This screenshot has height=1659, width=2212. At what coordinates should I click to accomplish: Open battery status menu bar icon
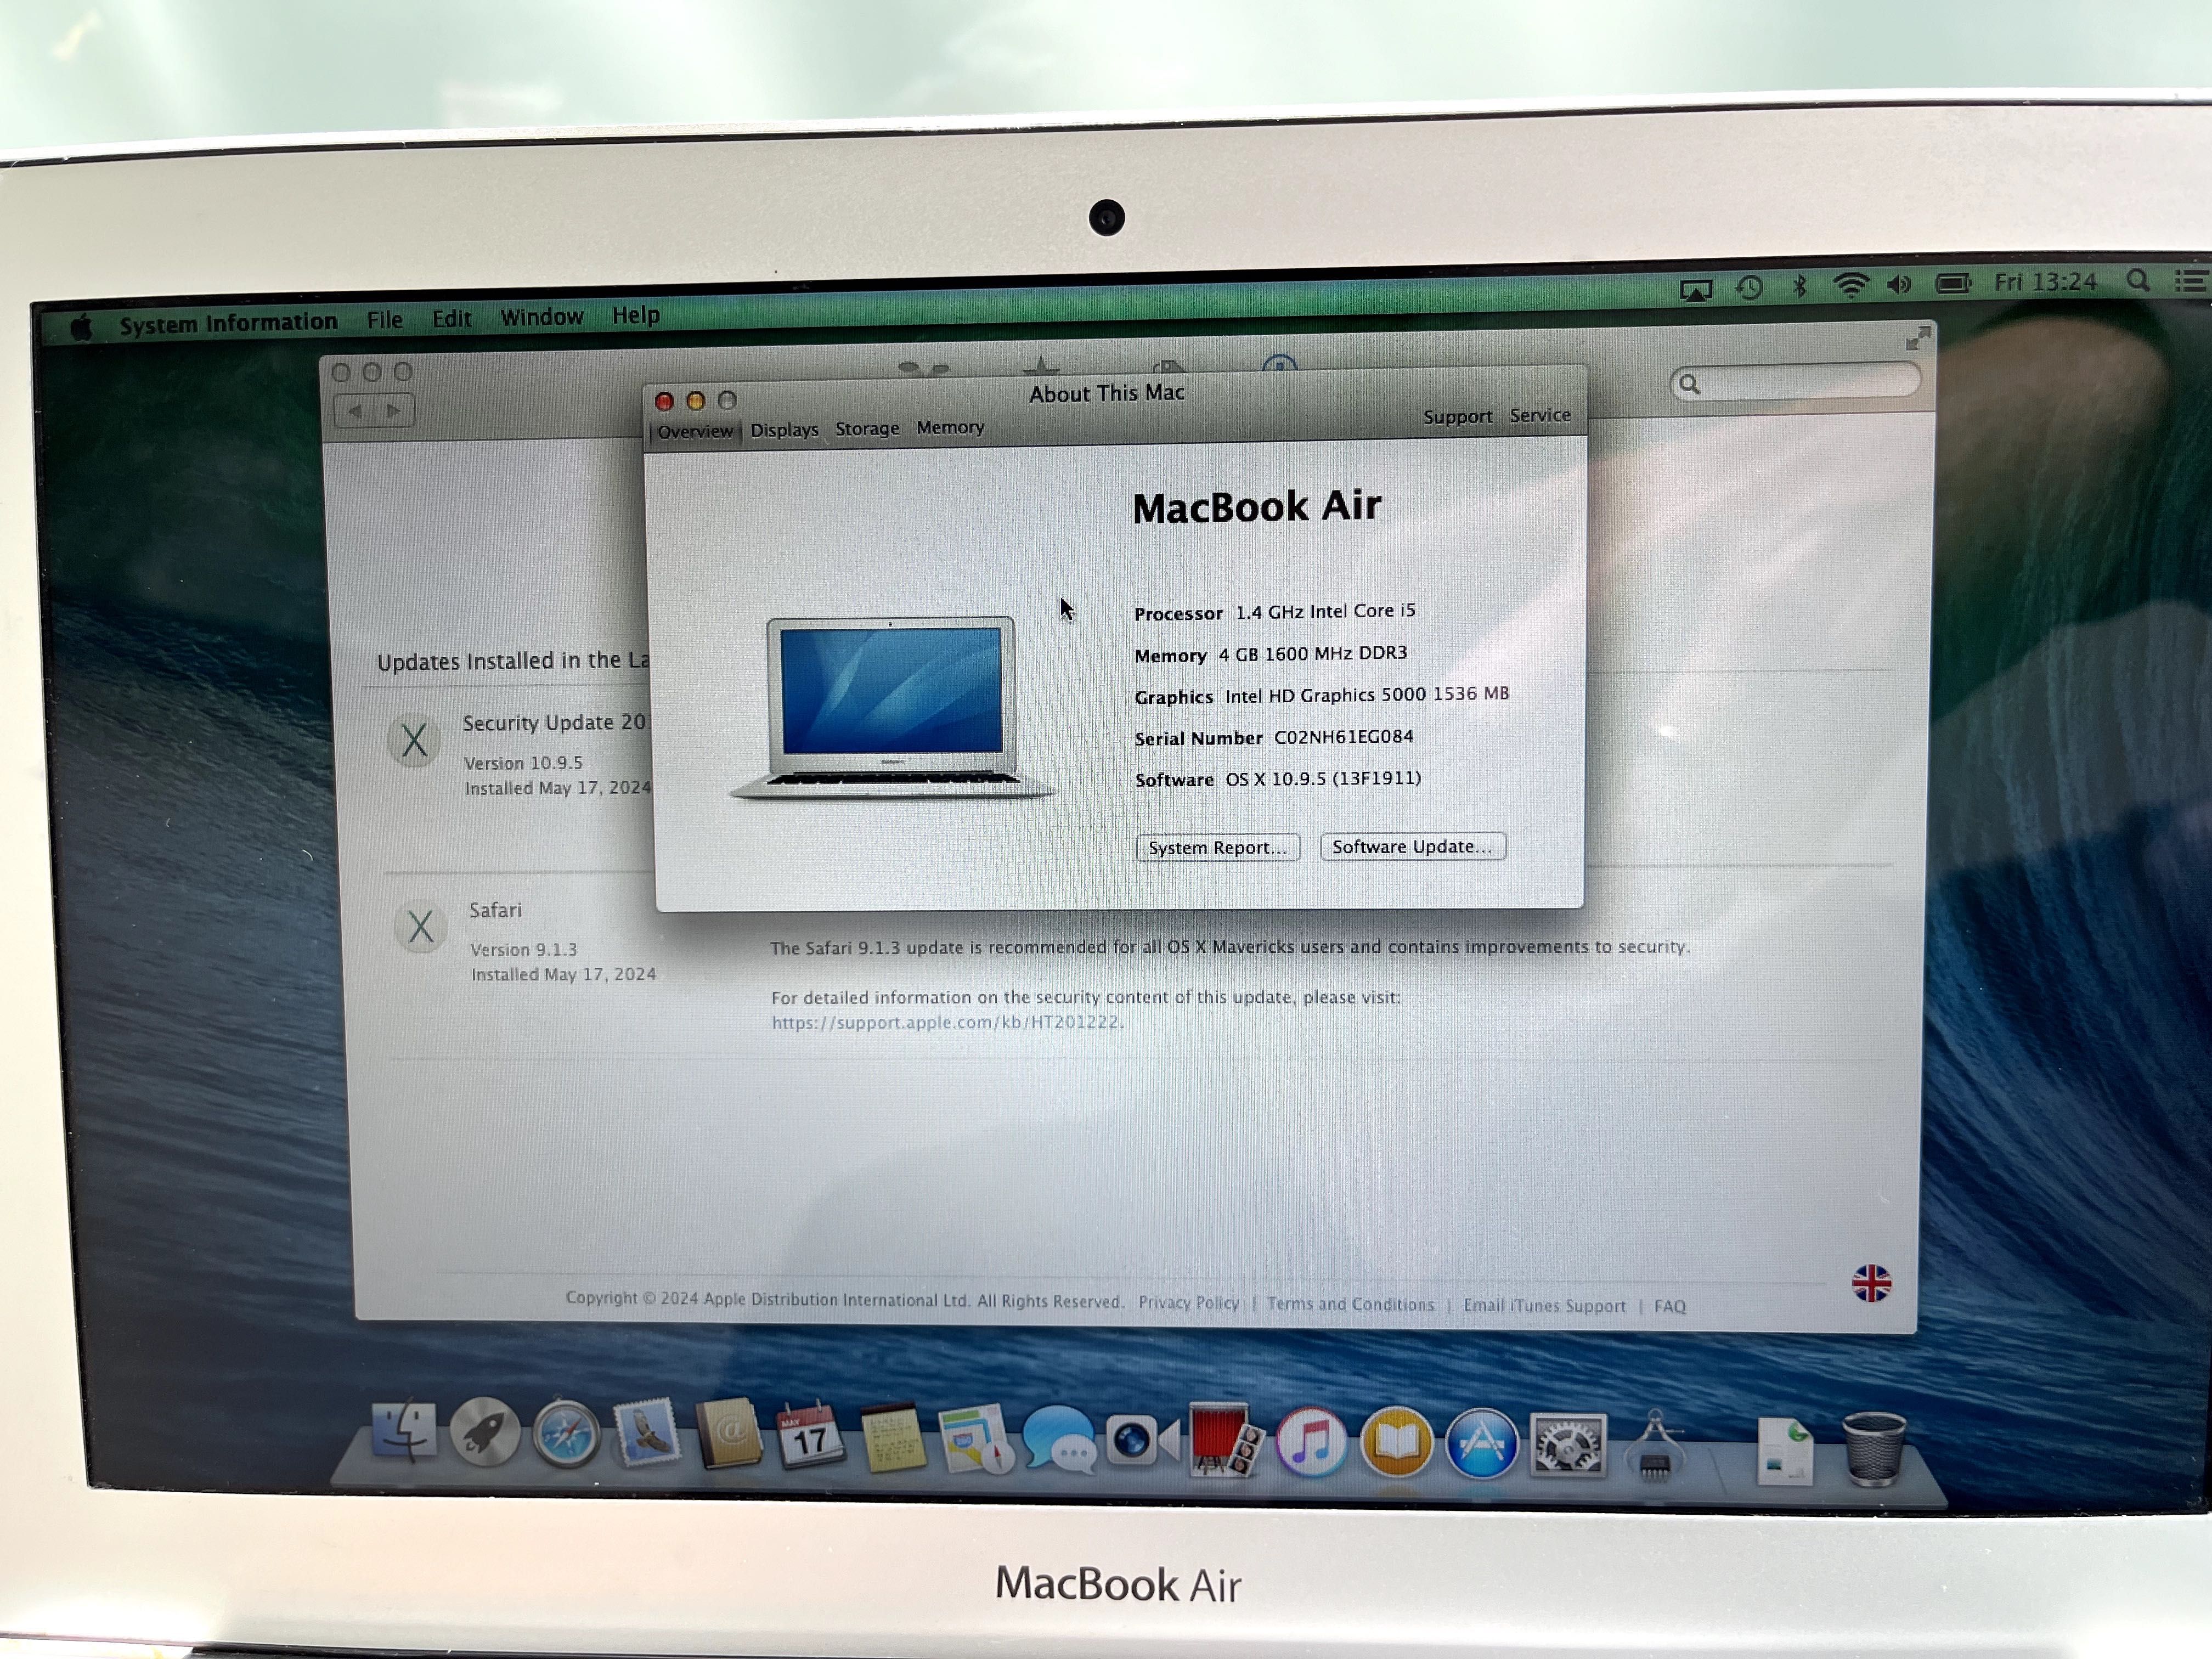(1953, 283)
